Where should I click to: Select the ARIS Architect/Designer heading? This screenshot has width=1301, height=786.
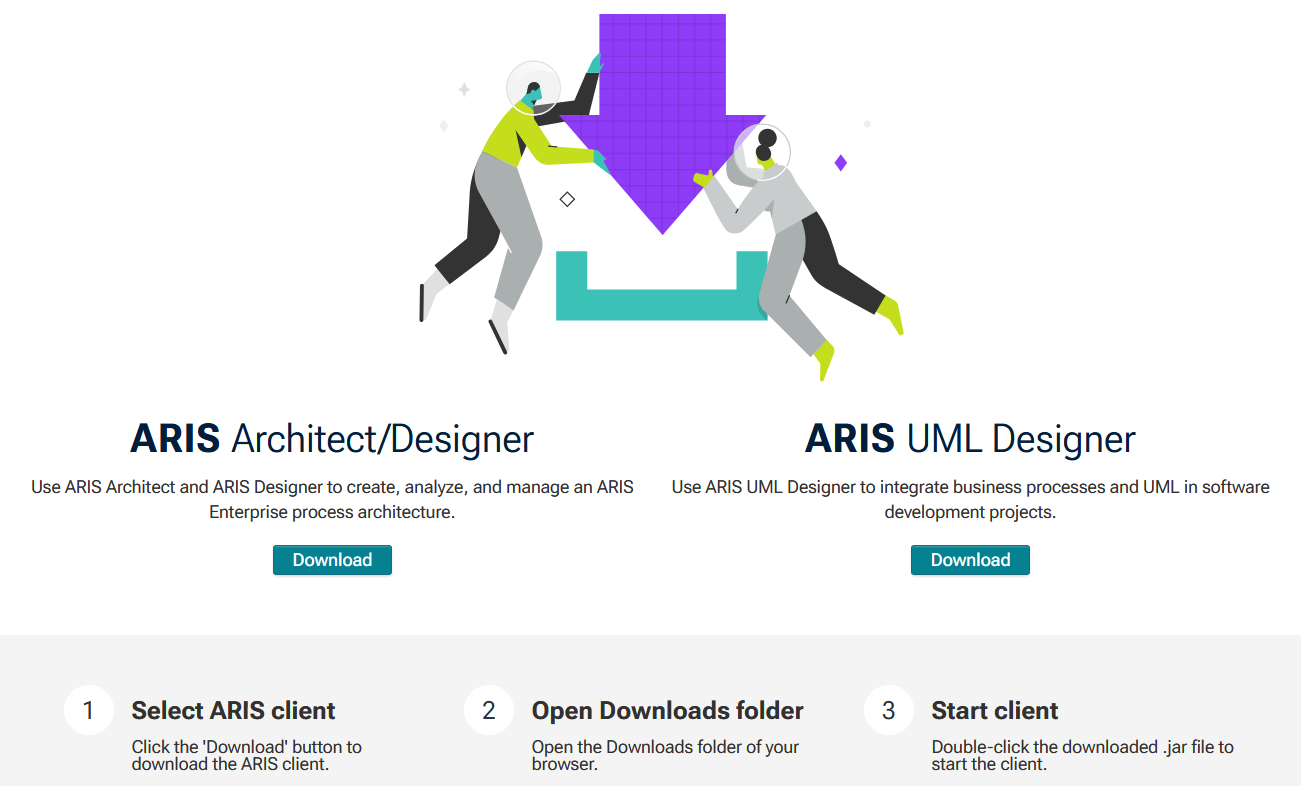pos(332,439)
